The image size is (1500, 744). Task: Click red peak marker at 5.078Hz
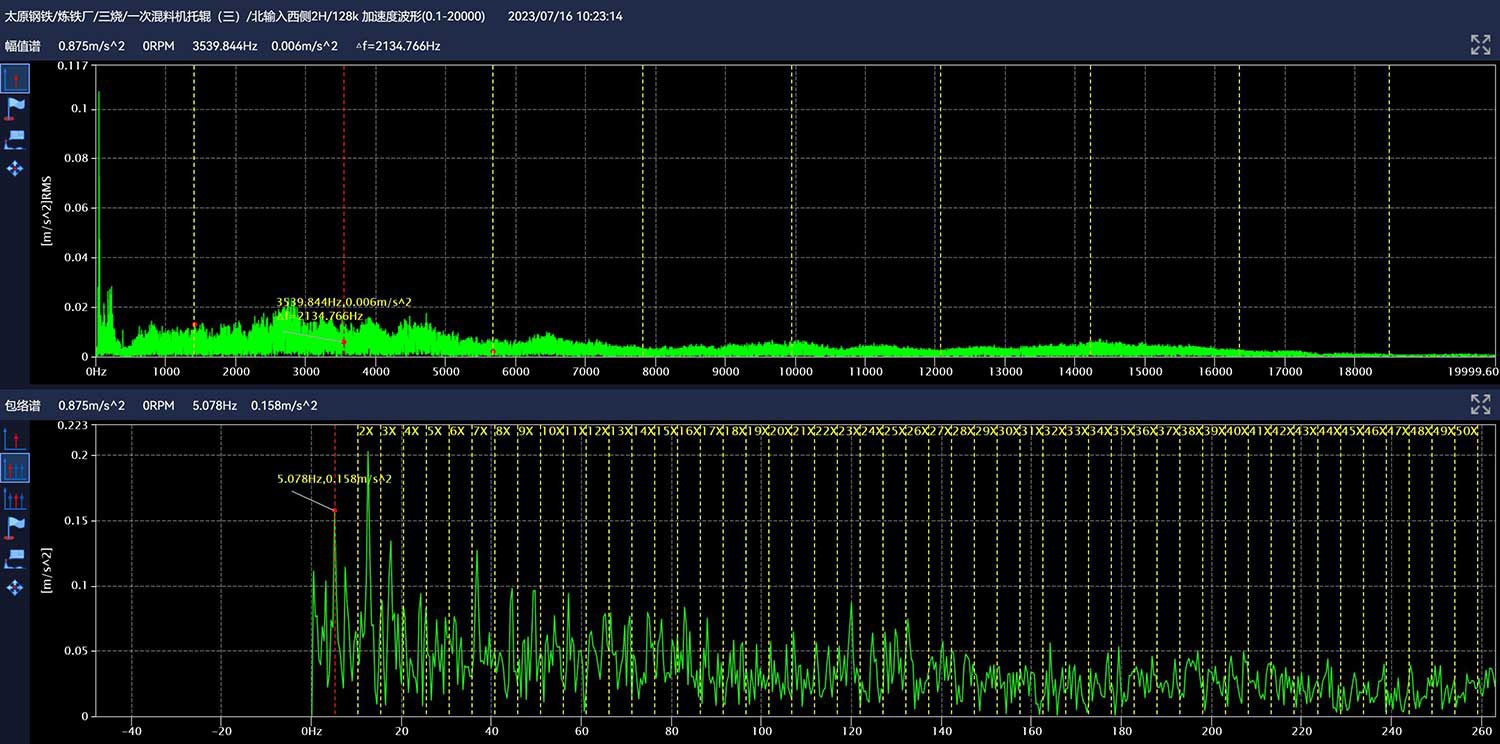[x=335, y=510]
